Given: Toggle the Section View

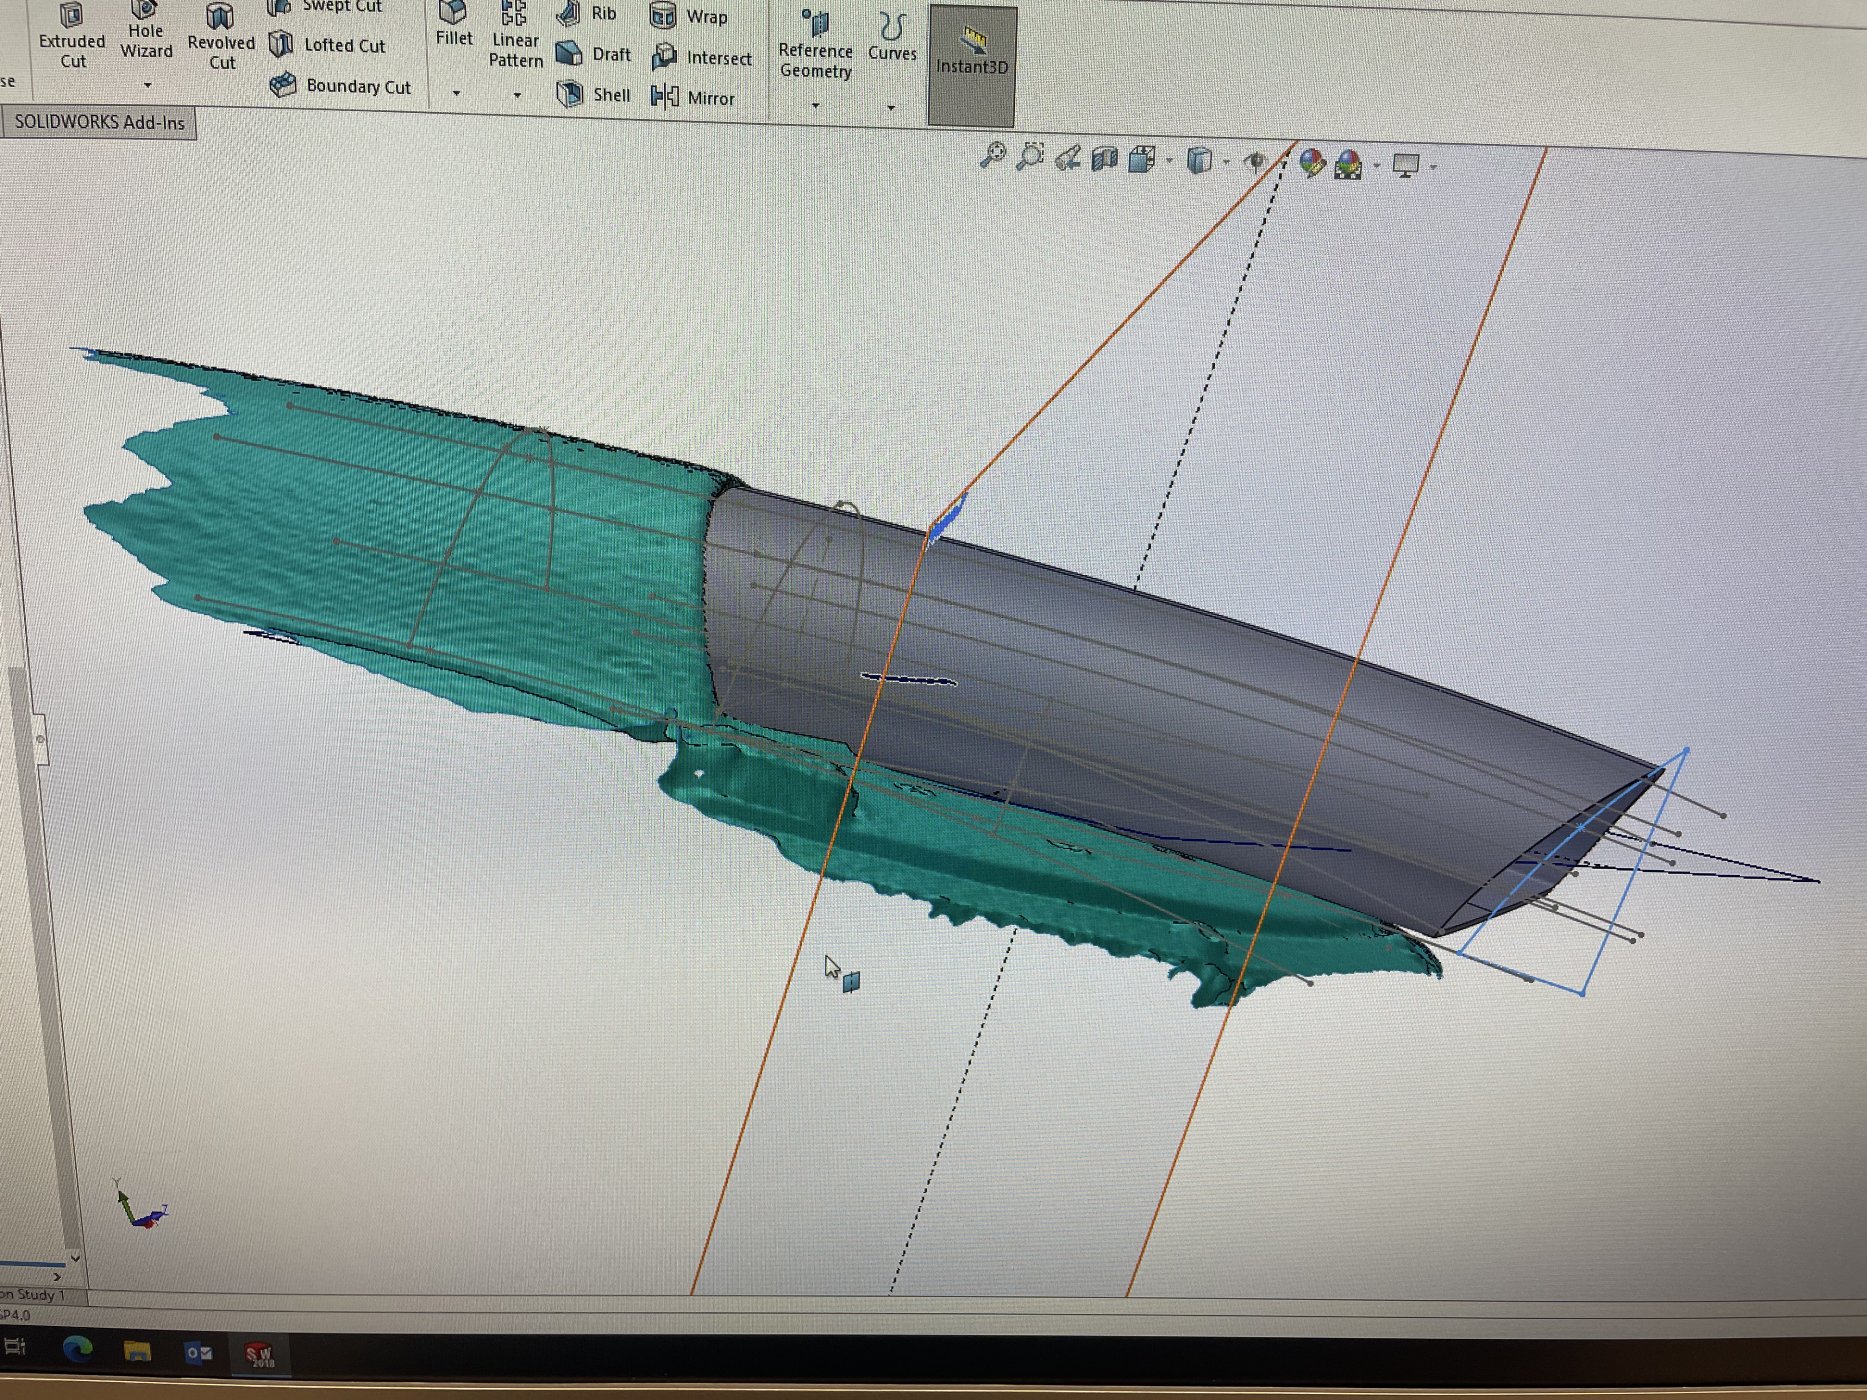Looking at the screenshot, I should 1105,159.
